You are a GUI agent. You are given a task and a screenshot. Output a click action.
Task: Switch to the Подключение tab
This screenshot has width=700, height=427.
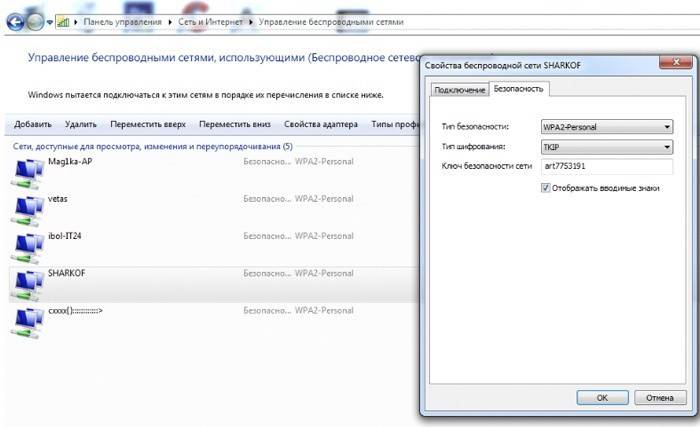[459, 91]
